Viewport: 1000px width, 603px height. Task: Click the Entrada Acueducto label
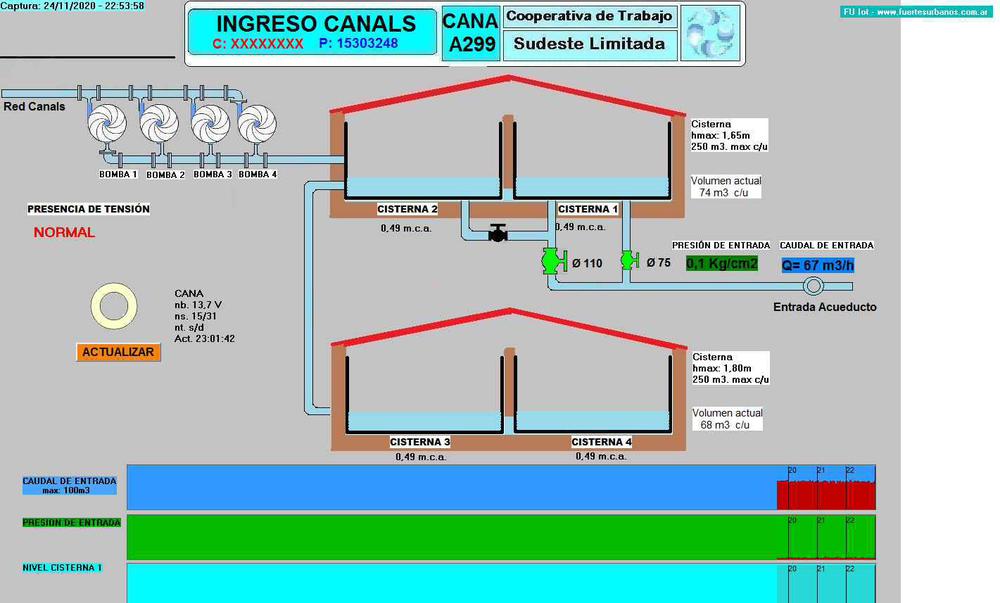[825, 307]
